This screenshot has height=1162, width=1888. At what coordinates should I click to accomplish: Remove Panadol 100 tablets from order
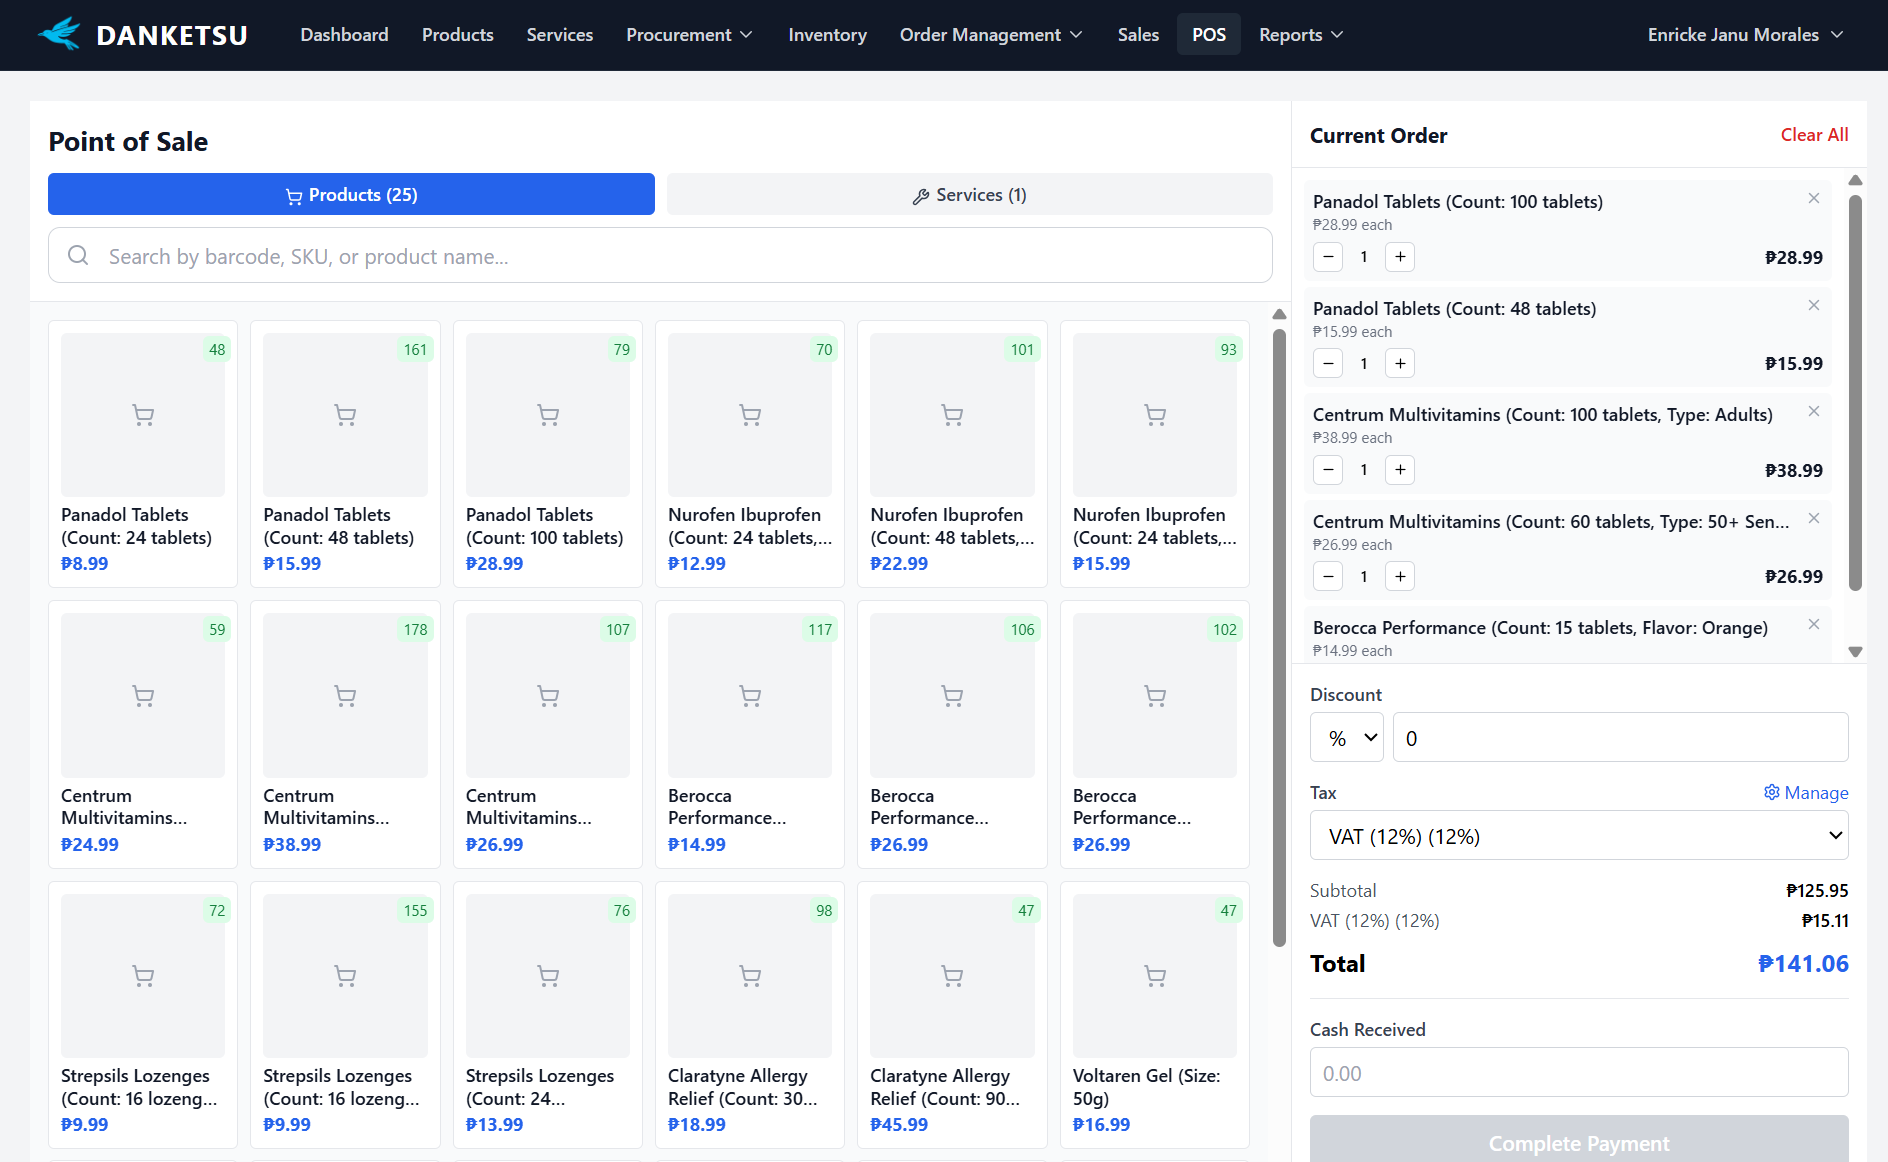click(x=1813, y=199)
